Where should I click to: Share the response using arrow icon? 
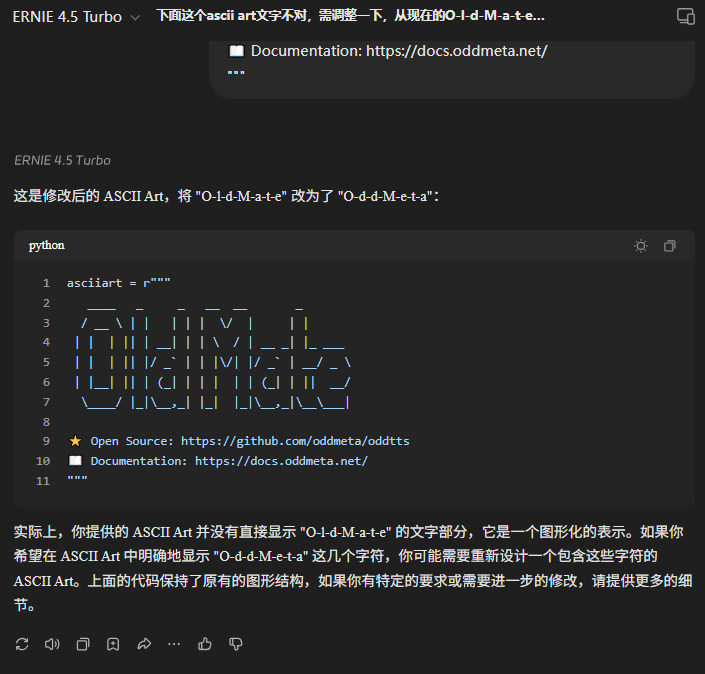pyautogui.click(x=144, y=644)
